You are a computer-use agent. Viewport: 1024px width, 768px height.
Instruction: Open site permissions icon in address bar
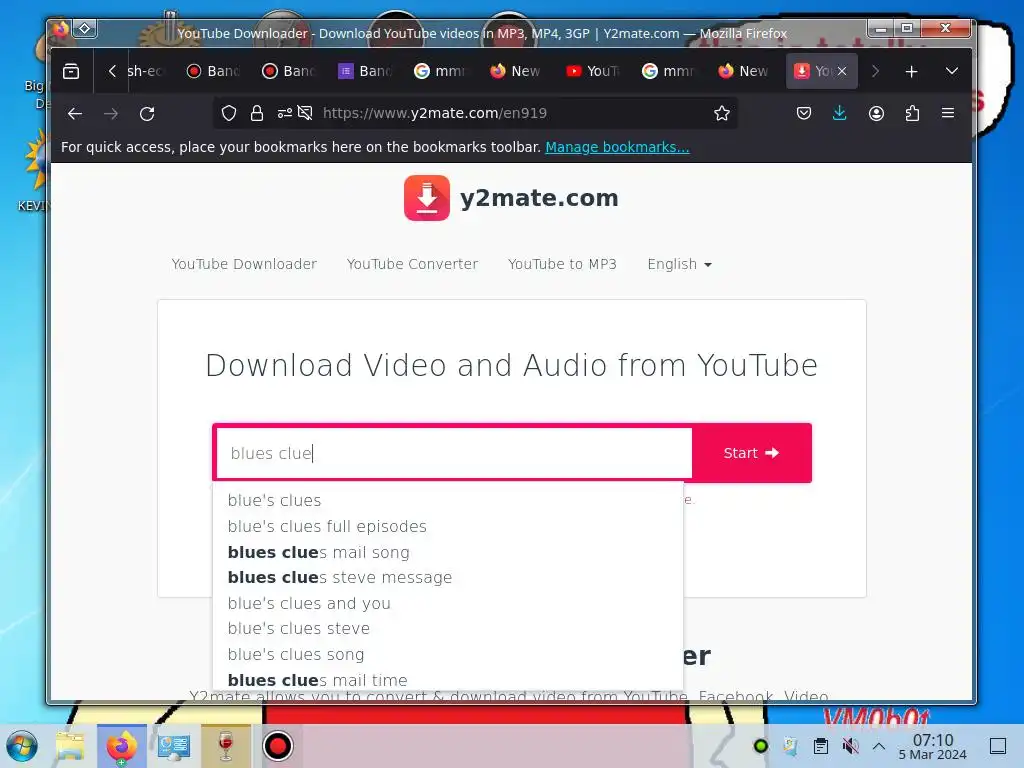[x=284, y=114]
